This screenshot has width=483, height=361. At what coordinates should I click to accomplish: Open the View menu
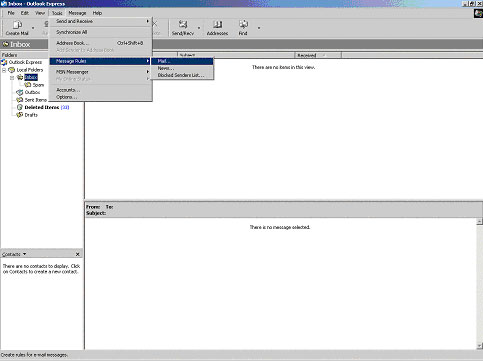point(40,13)
